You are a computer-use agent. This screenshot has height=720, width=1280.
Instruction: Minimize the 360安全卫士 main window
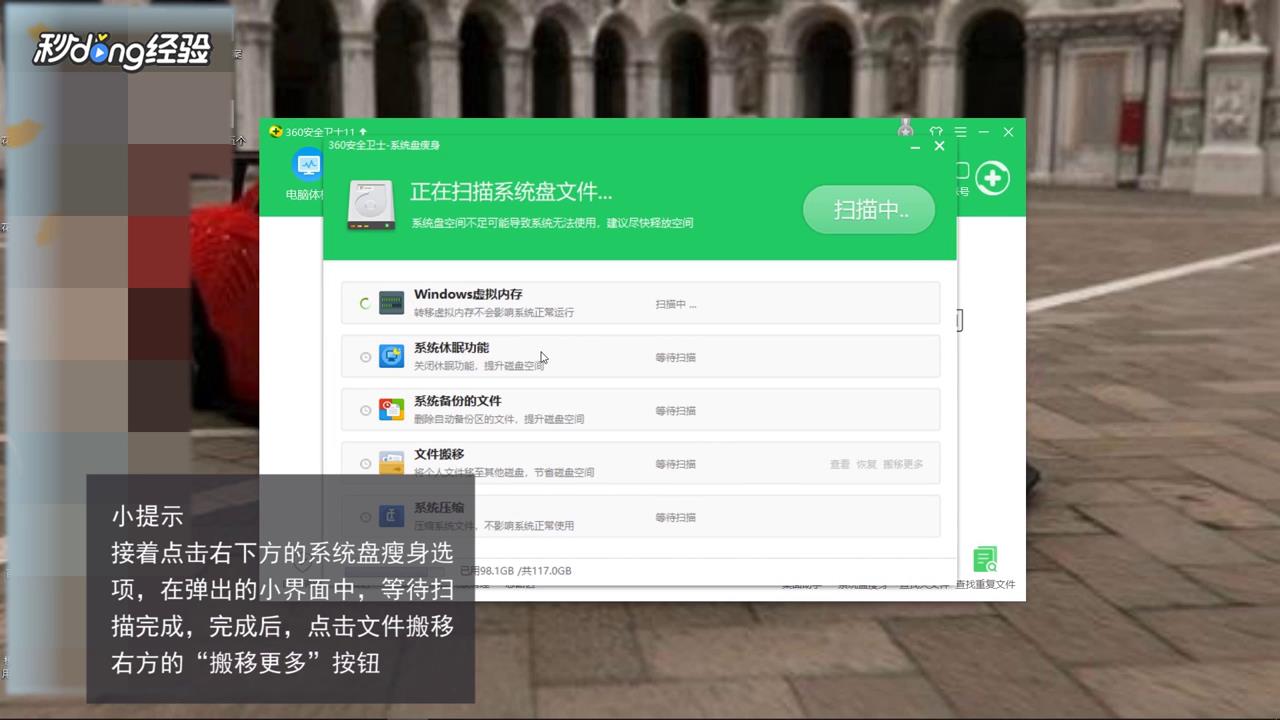click(x=984, y=132)
